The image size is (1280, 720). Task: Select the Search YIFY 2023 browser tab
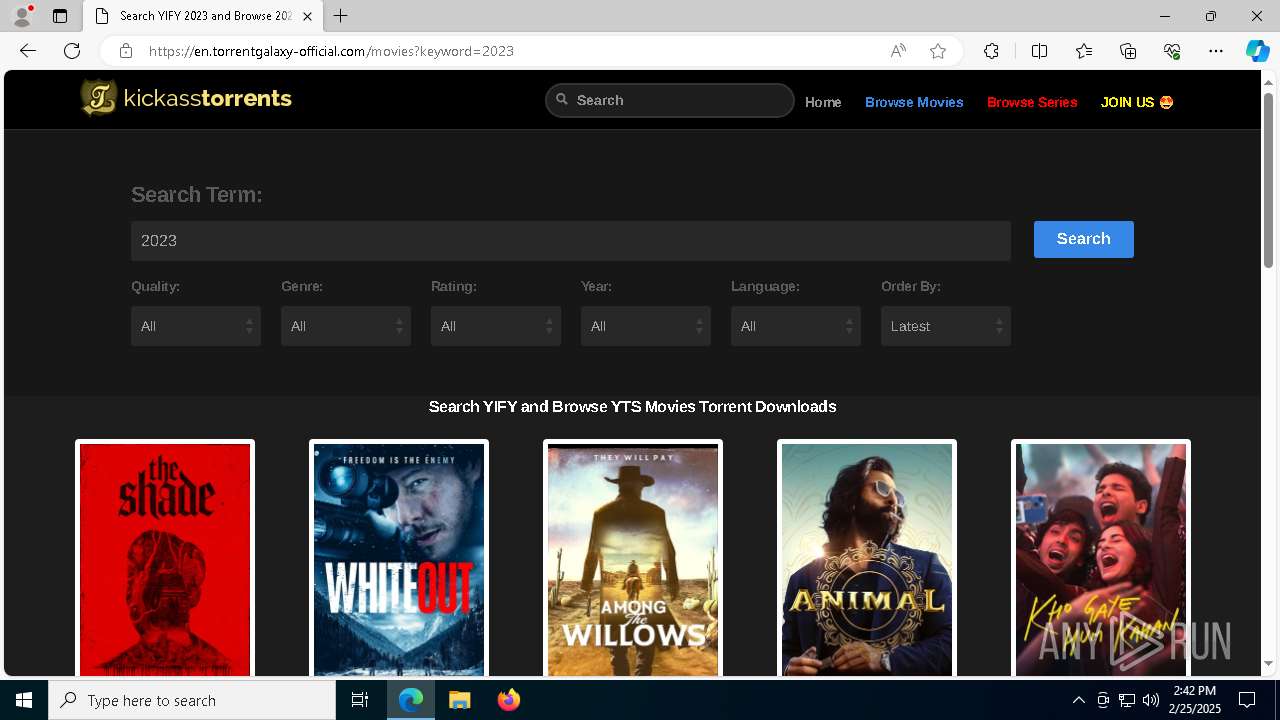(x=203, y=16)
